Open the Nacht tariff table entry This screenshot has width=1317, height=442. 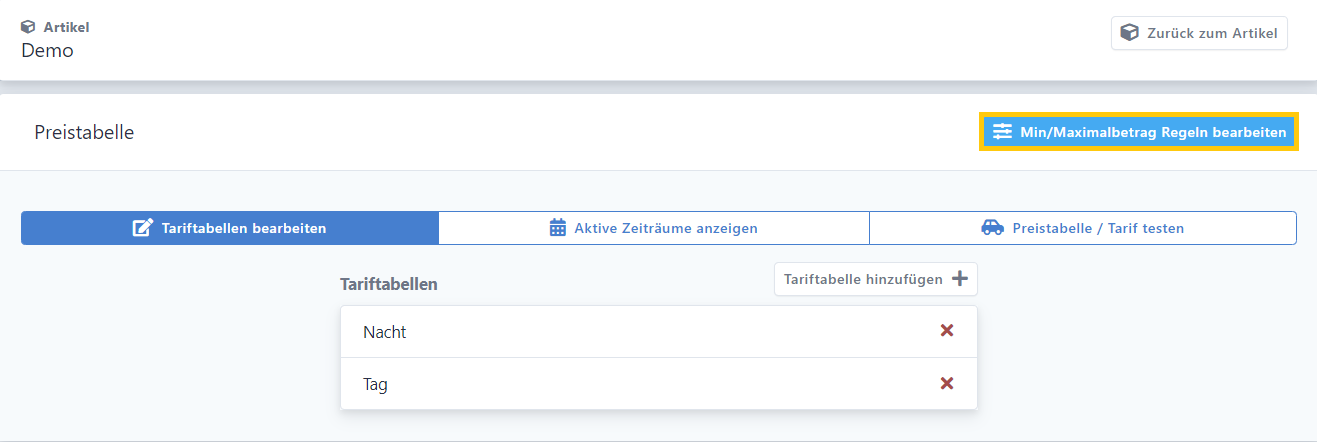[385, 332]
